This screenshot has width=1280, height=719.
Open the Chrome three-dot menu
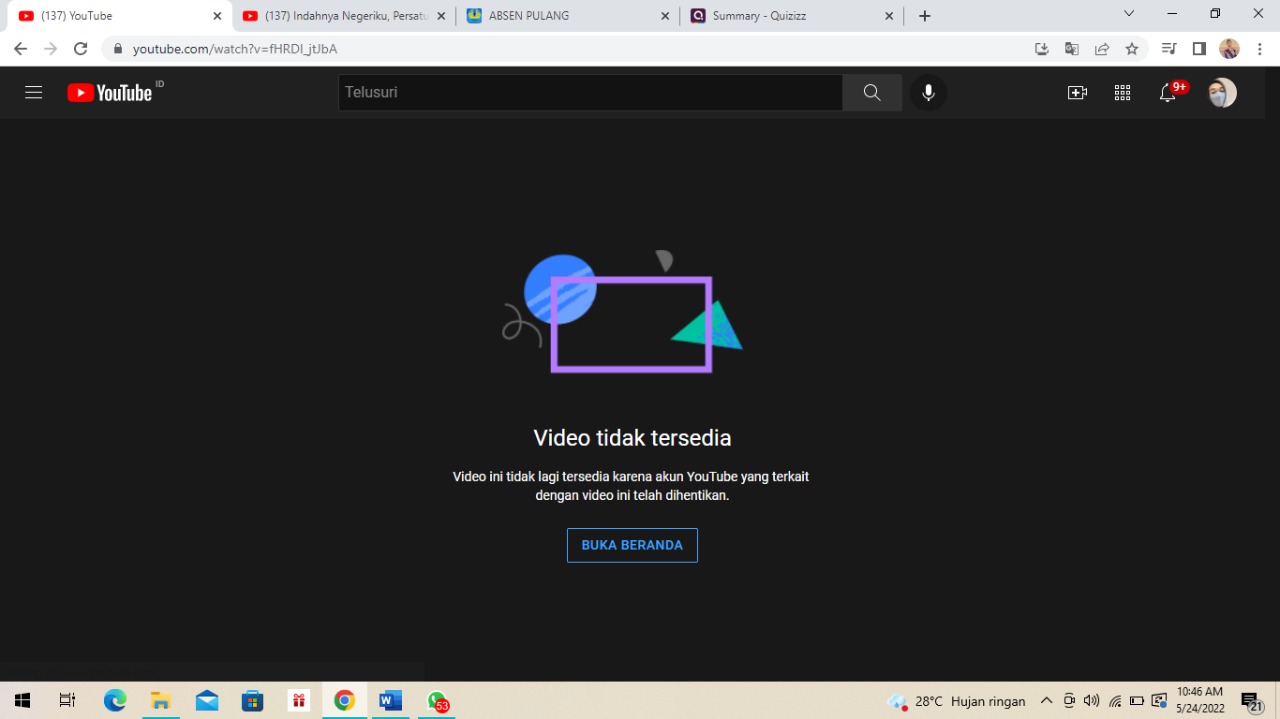tap(1259, 48)
